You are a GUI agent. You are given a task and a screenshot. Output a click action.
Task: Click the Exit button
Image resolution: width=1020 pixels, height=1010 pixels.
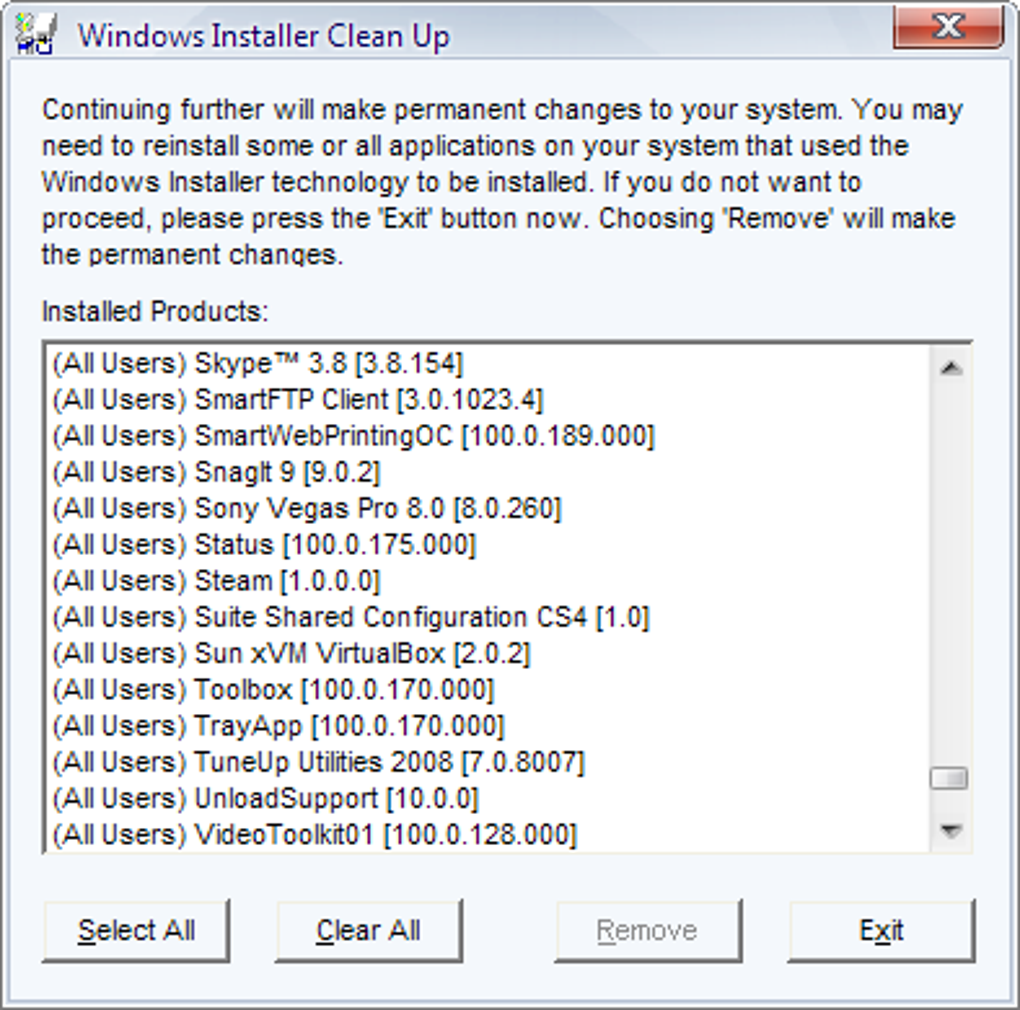tap(881, 931)
